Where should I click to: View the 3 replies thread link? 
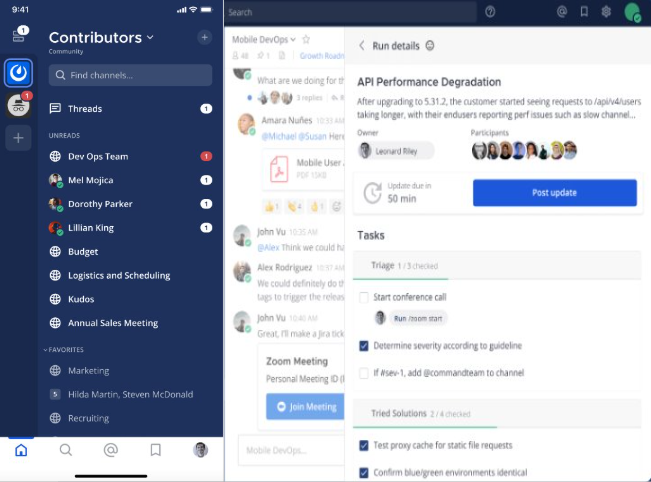(x=309, y=98)
